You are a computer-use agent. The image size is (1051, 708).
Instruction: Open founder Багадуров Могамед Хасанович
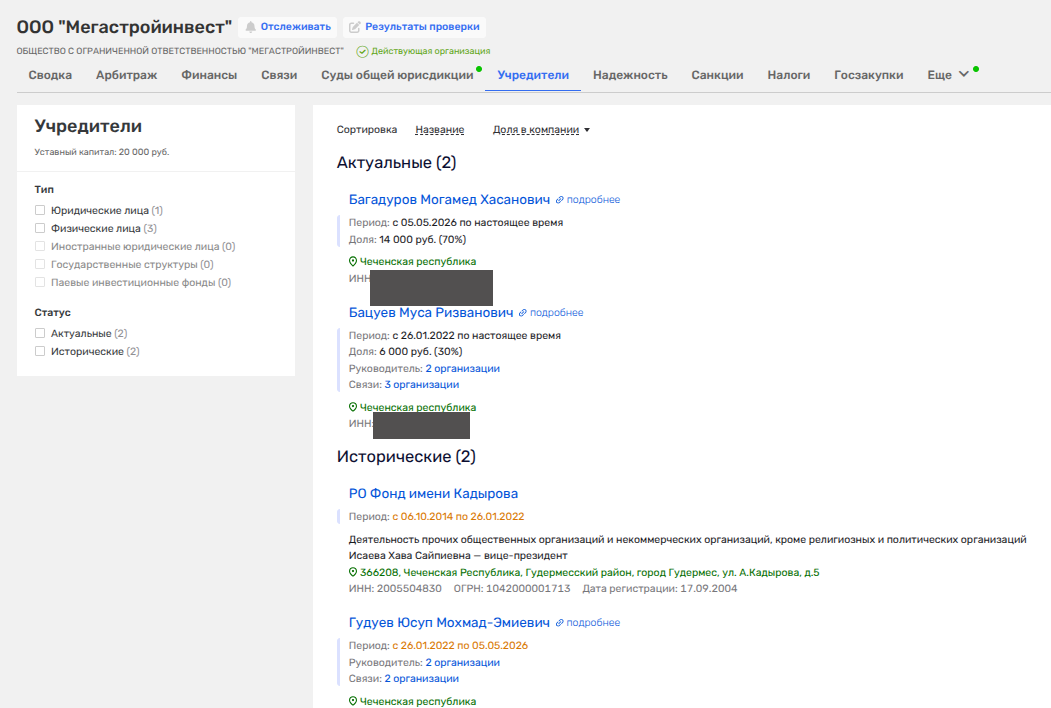pos(449,200)
